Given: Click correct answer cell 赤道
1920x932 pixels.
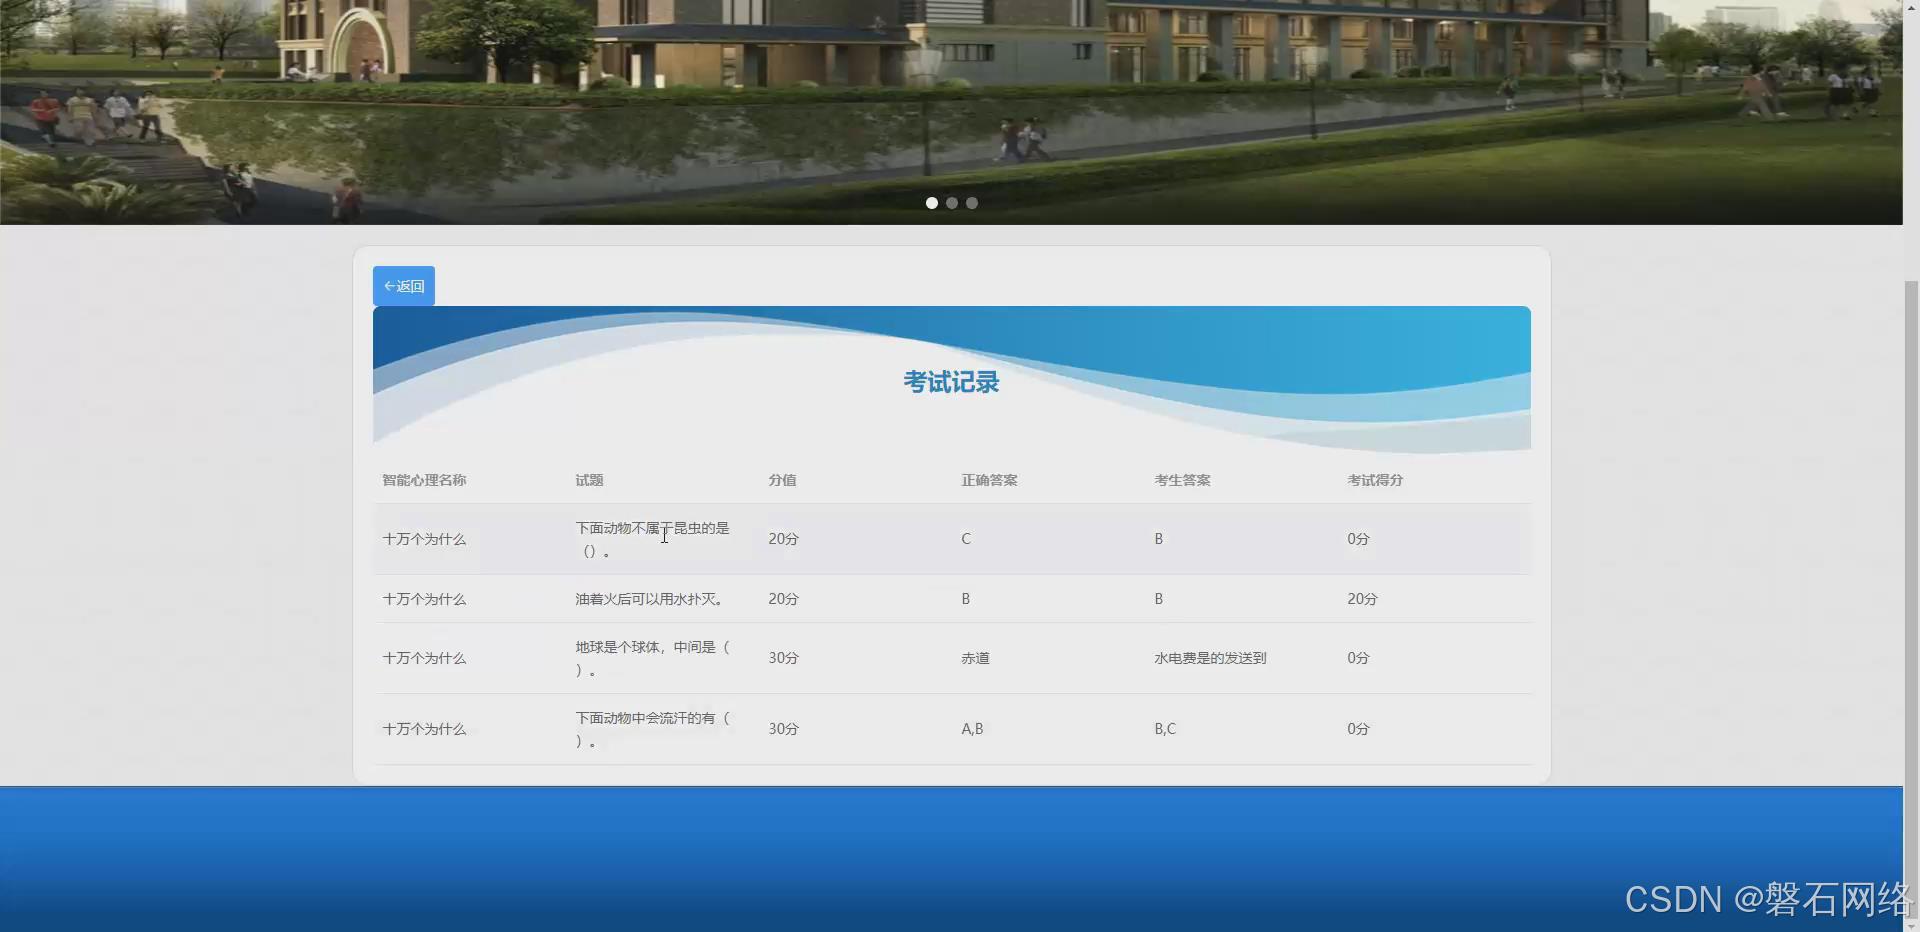Looking at the screenshot, I should click(975, 658).
